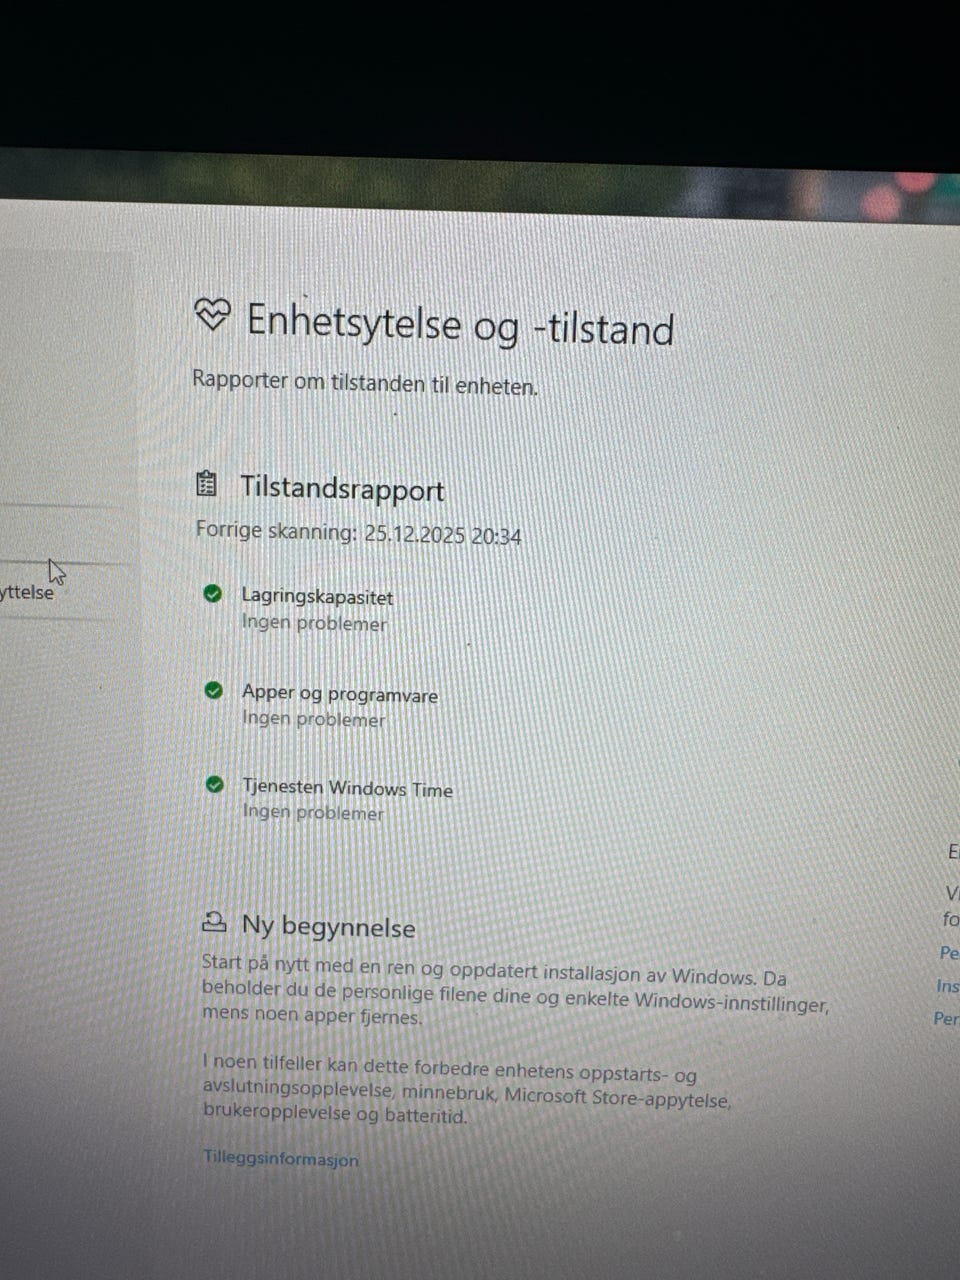Click the Tilstandsrapport heading
Image resolution: width=960 pixels, height=1280 pixels.
[x=342, y=489]
